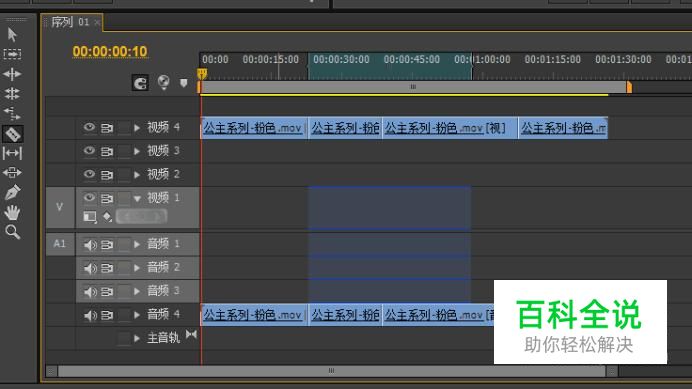Toggle the Snap magnet button
692x389 pixels.
[x=140, y=83]
